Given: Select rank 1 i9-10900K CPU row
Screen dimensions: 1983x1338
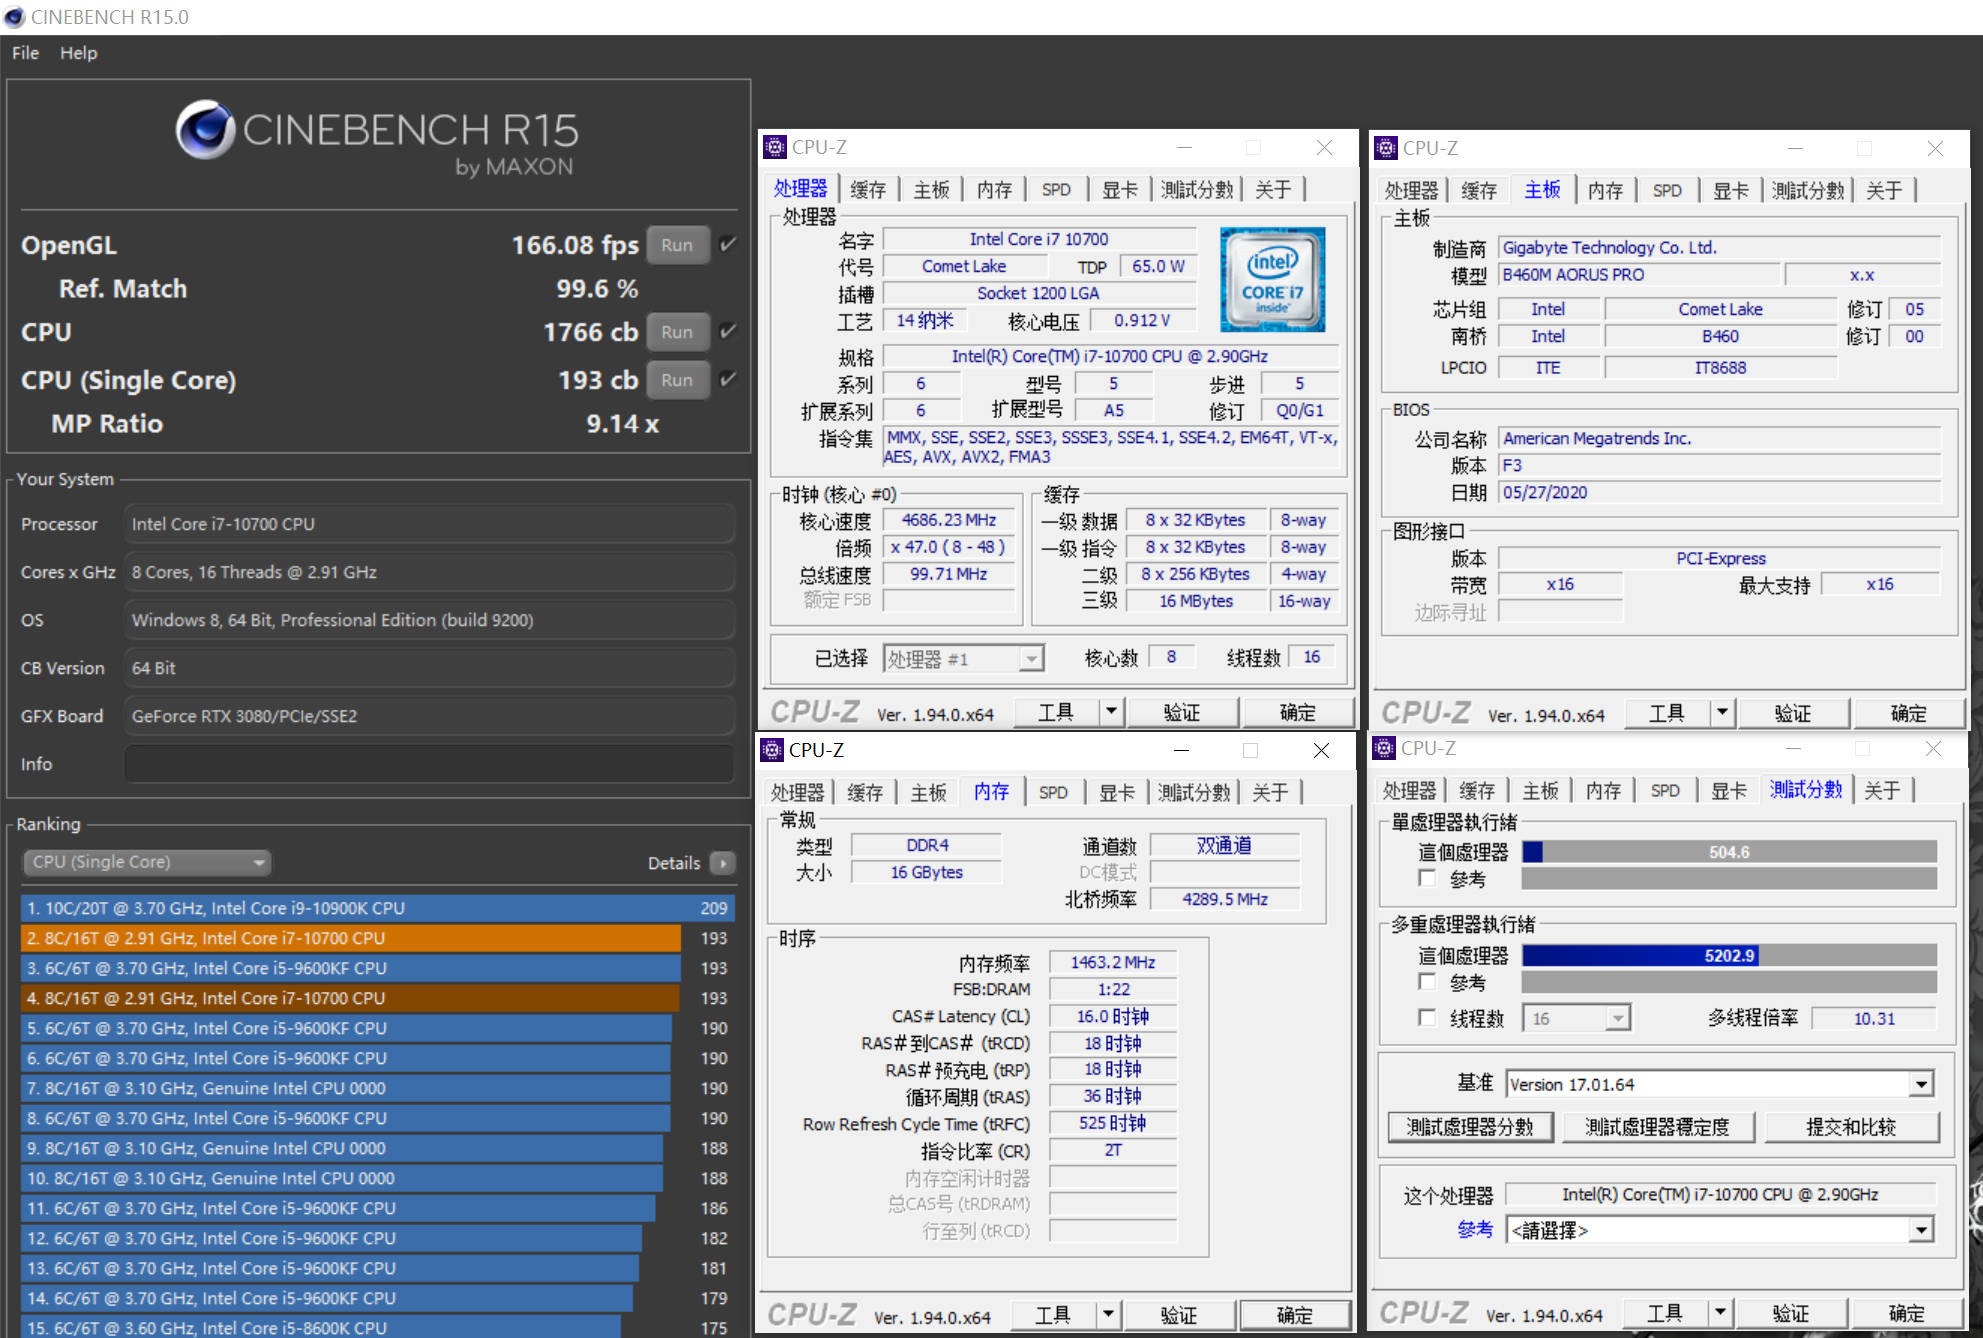Looking at the screenshot, I should 378,908.
